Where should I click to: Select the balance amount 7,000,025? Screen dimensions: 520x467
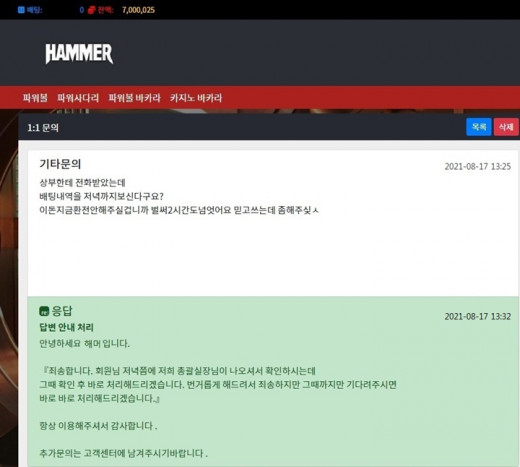pos(138,10)
